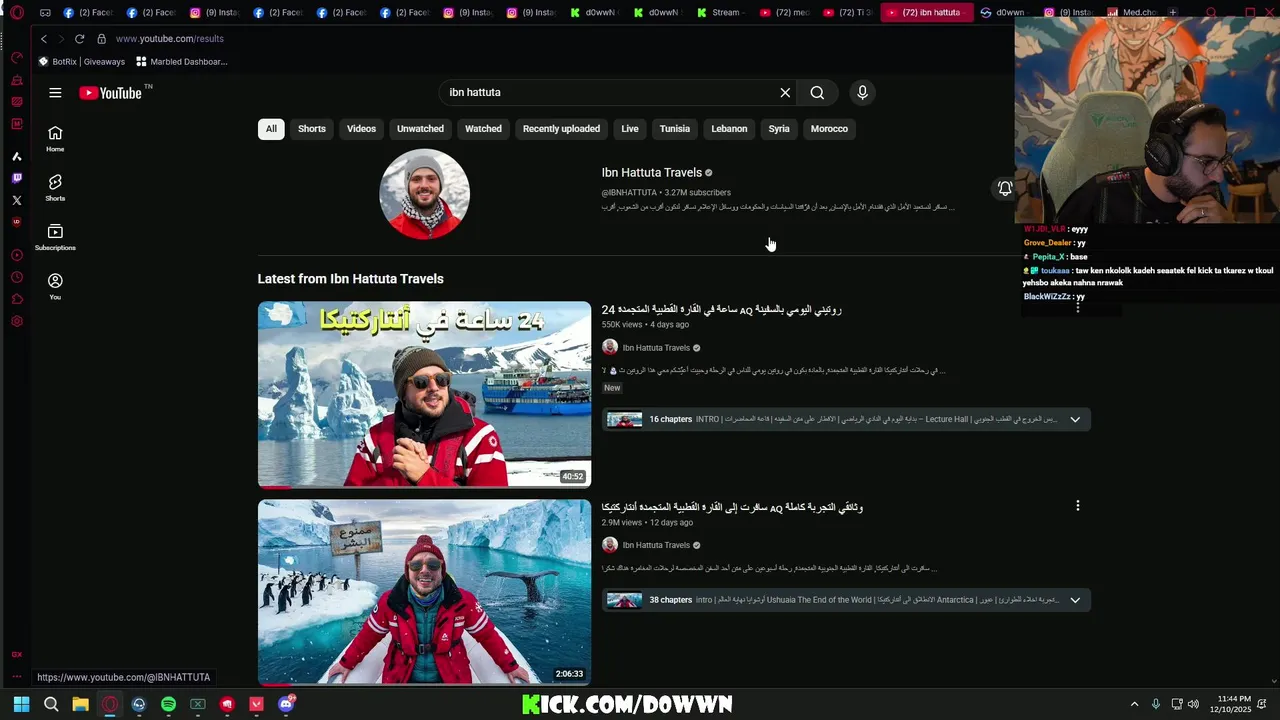This screenshot has height=720, width=1280.
Task: Reload the page in Opera
Action: click(79, 39)
